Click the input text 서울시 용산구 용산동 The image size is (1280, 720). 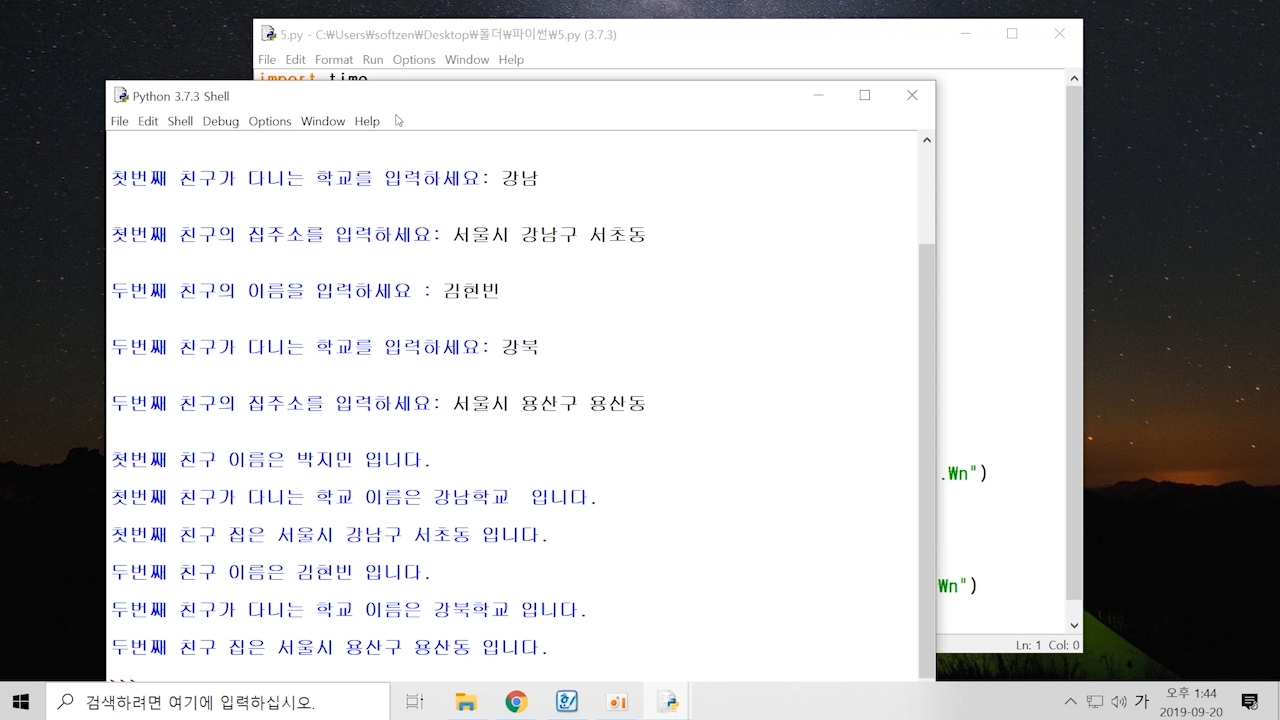[549, 404]
